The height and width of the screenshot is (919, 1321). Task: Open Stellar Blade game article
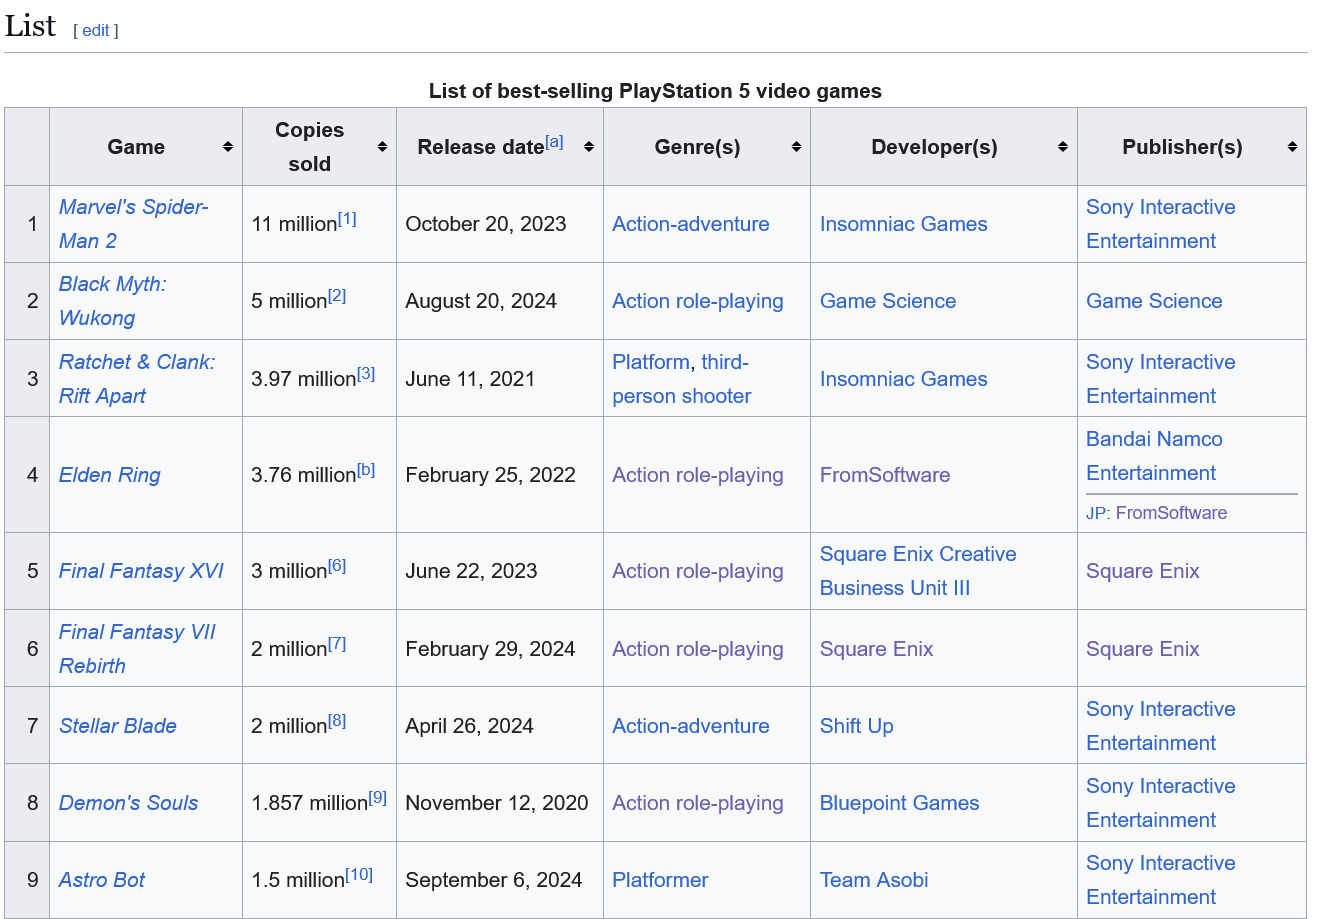[x=118, y=726]
